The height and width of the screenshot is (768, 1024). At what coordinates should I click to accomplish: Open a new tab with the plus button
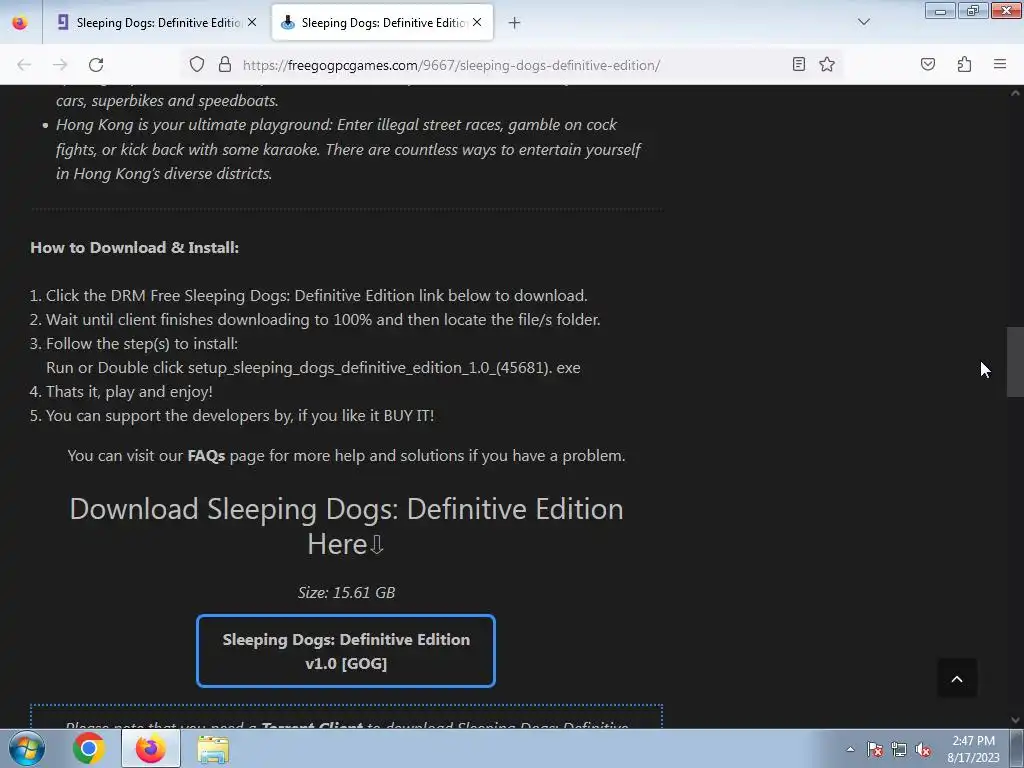coord(514,23)
